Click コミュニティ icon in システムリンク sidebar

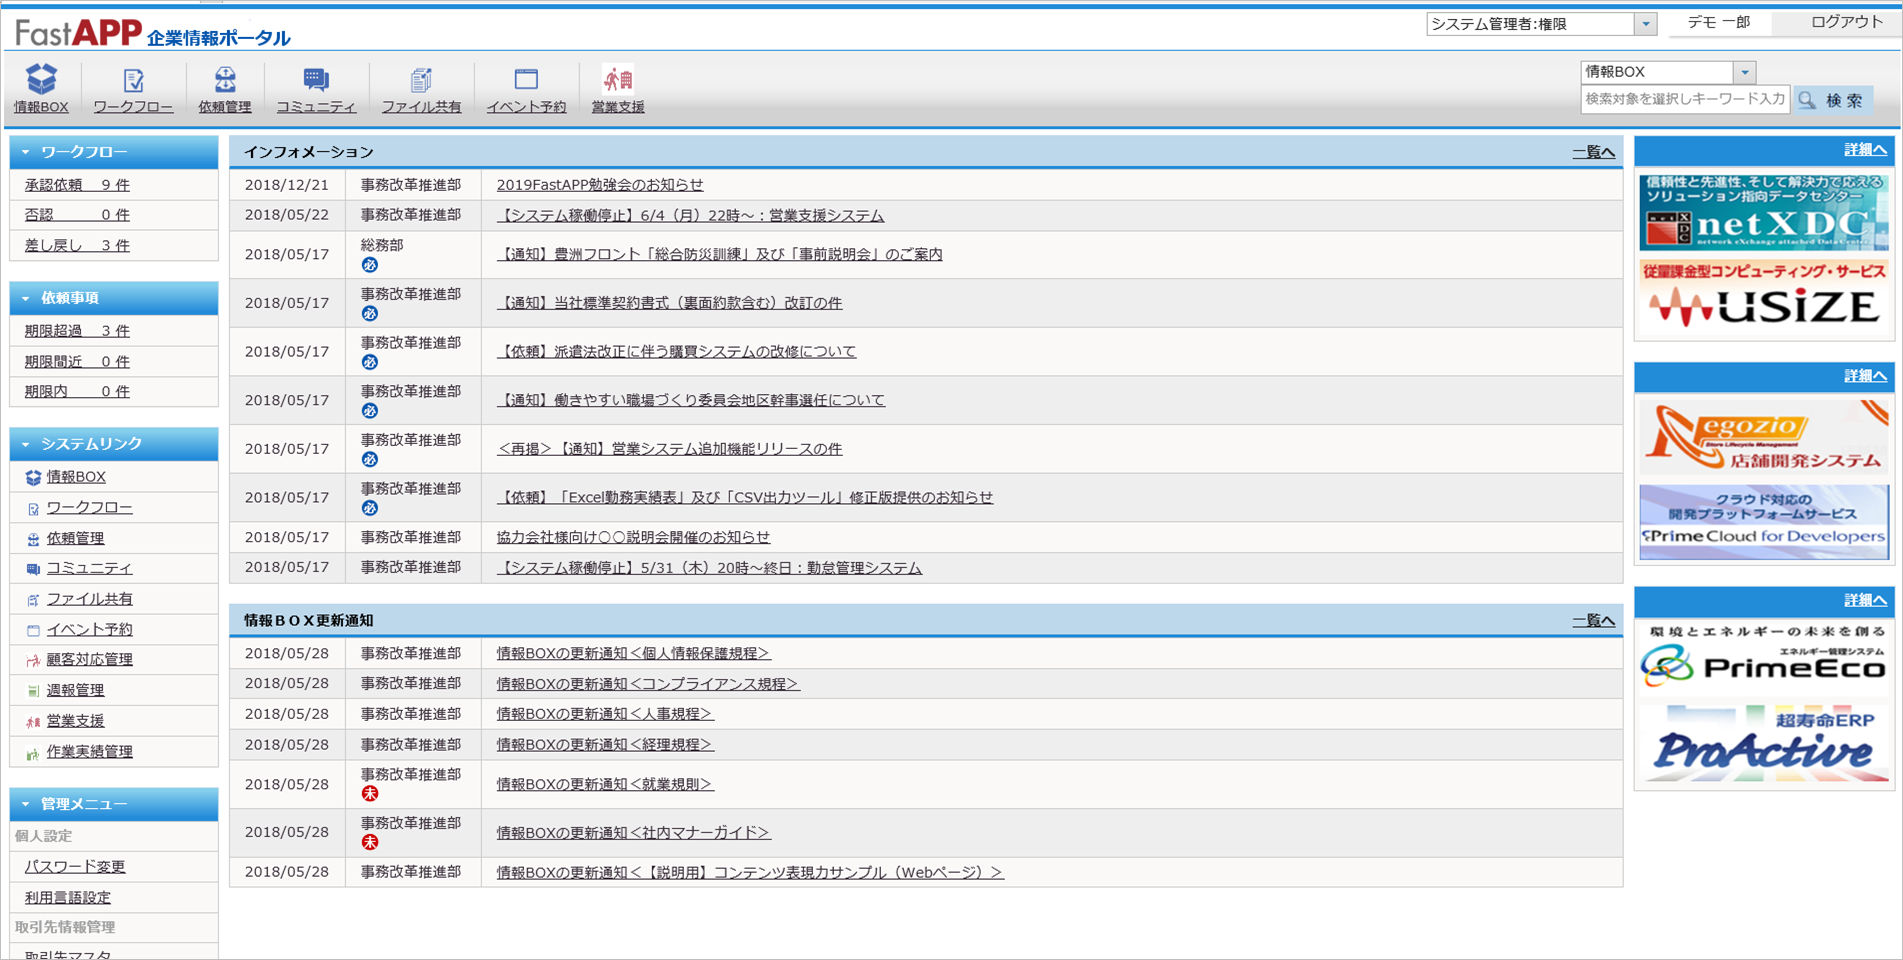coord(33,569)
